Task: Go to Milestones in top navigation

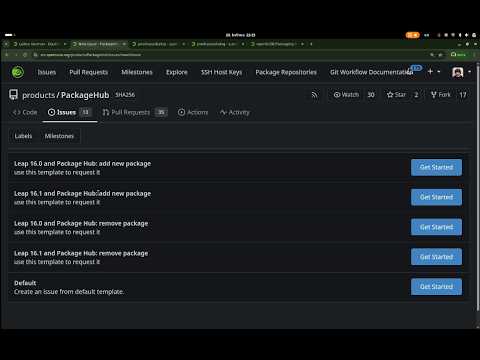Action: (137, 72)
